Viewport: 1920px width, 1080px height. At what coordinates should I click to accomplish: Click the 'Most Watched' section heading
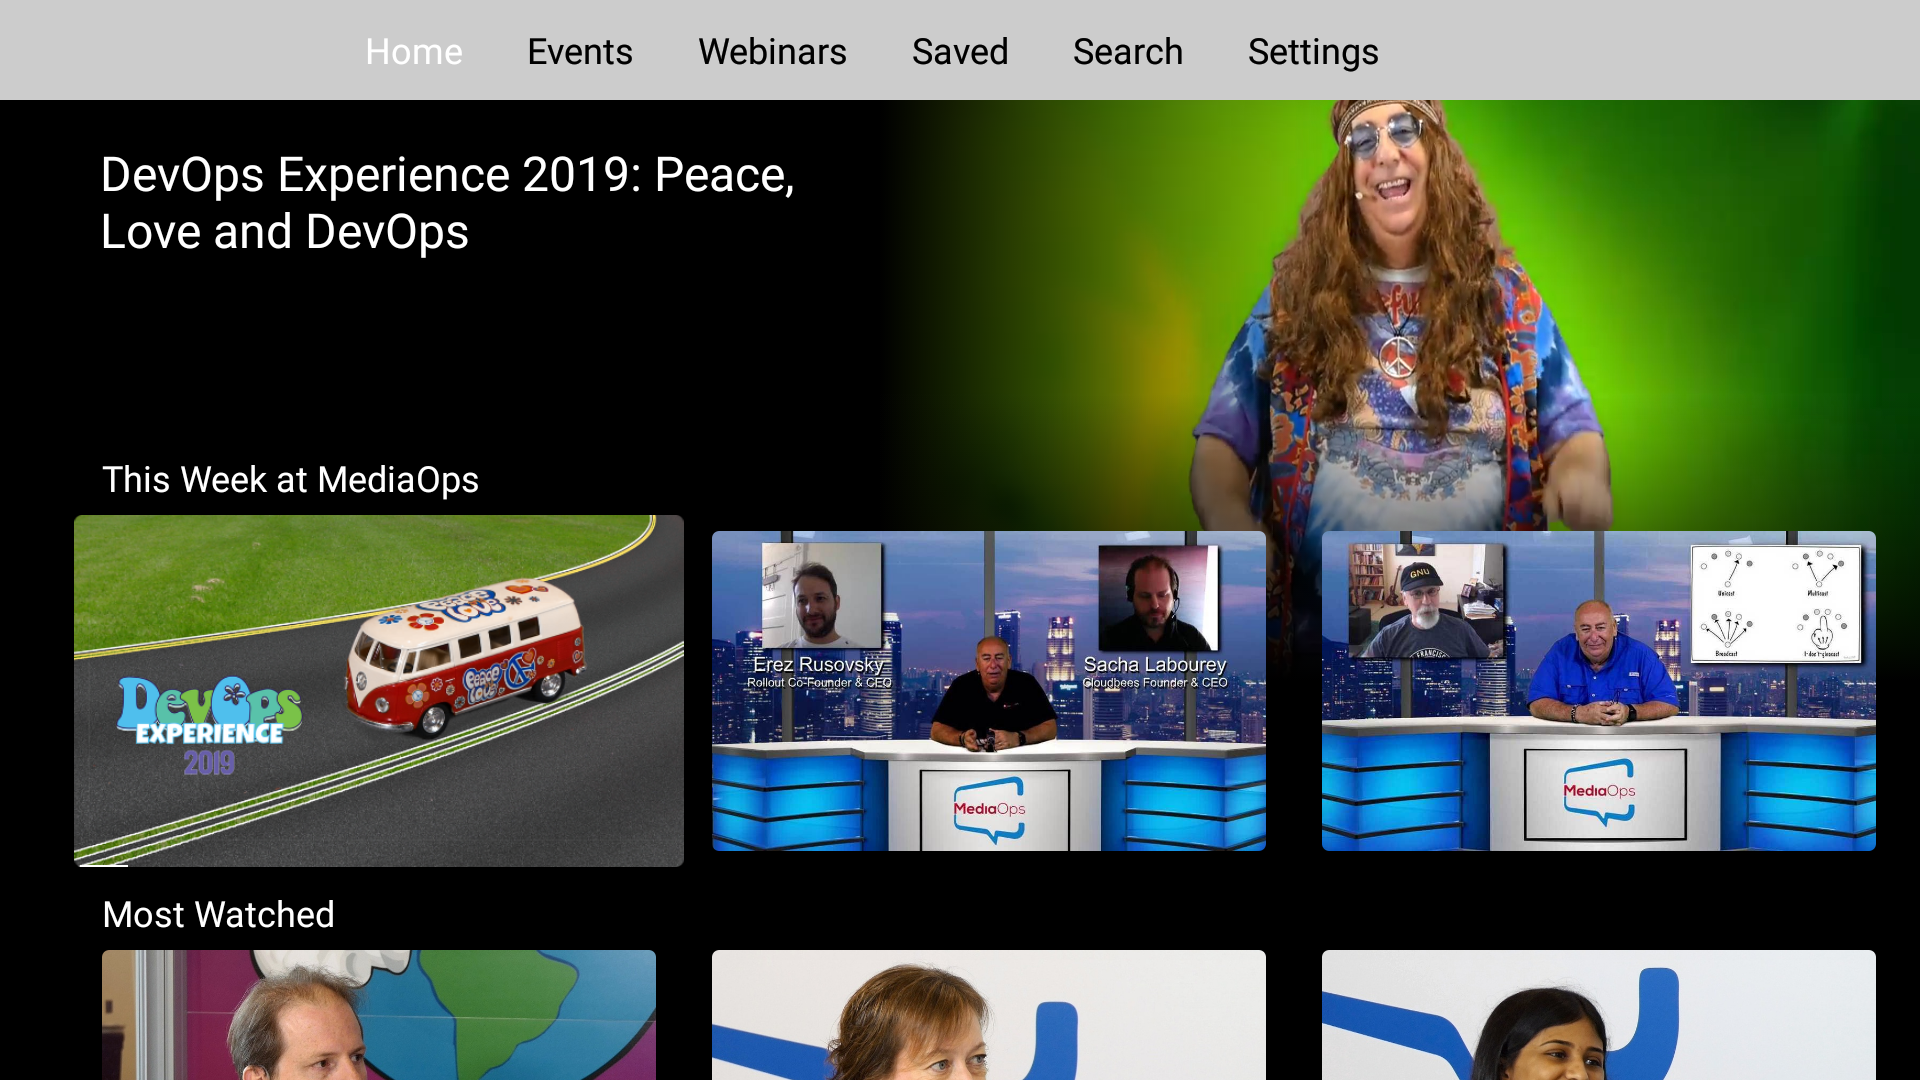pyautogui.click(x=219, y=915)
